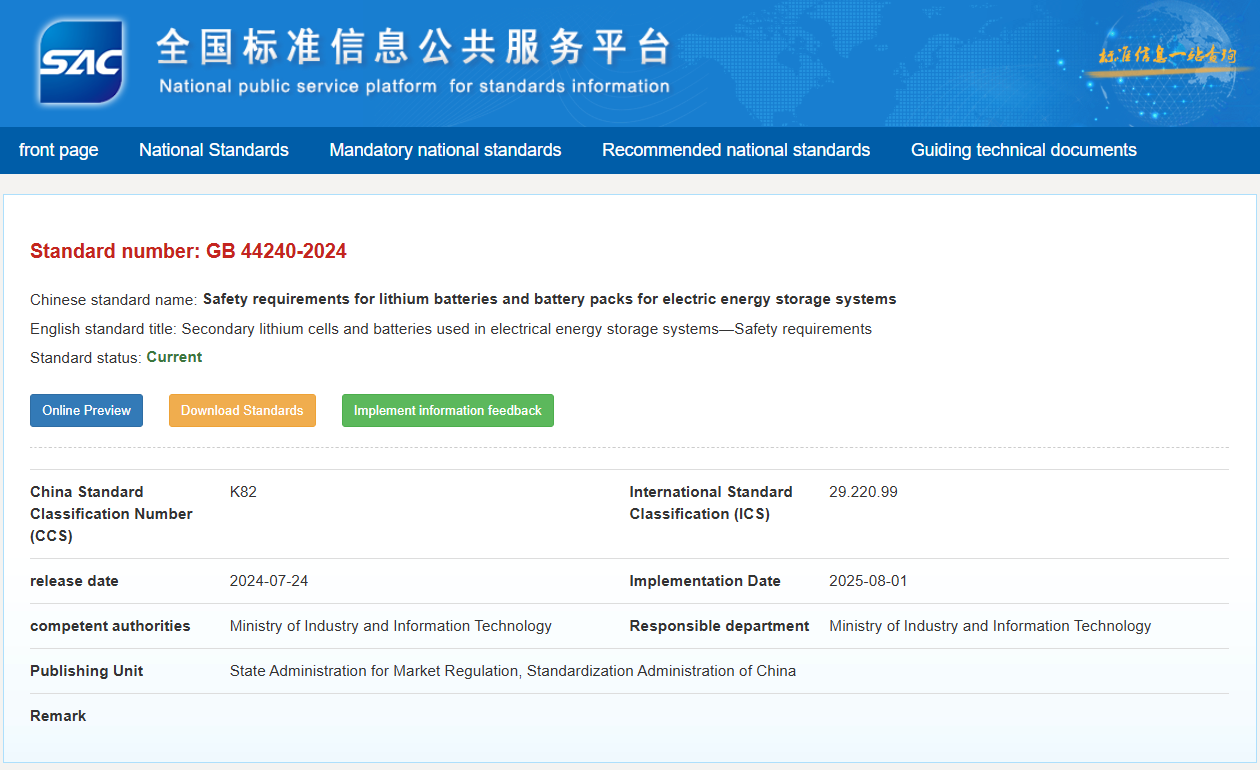Open the National Standards section

[213, 150]
